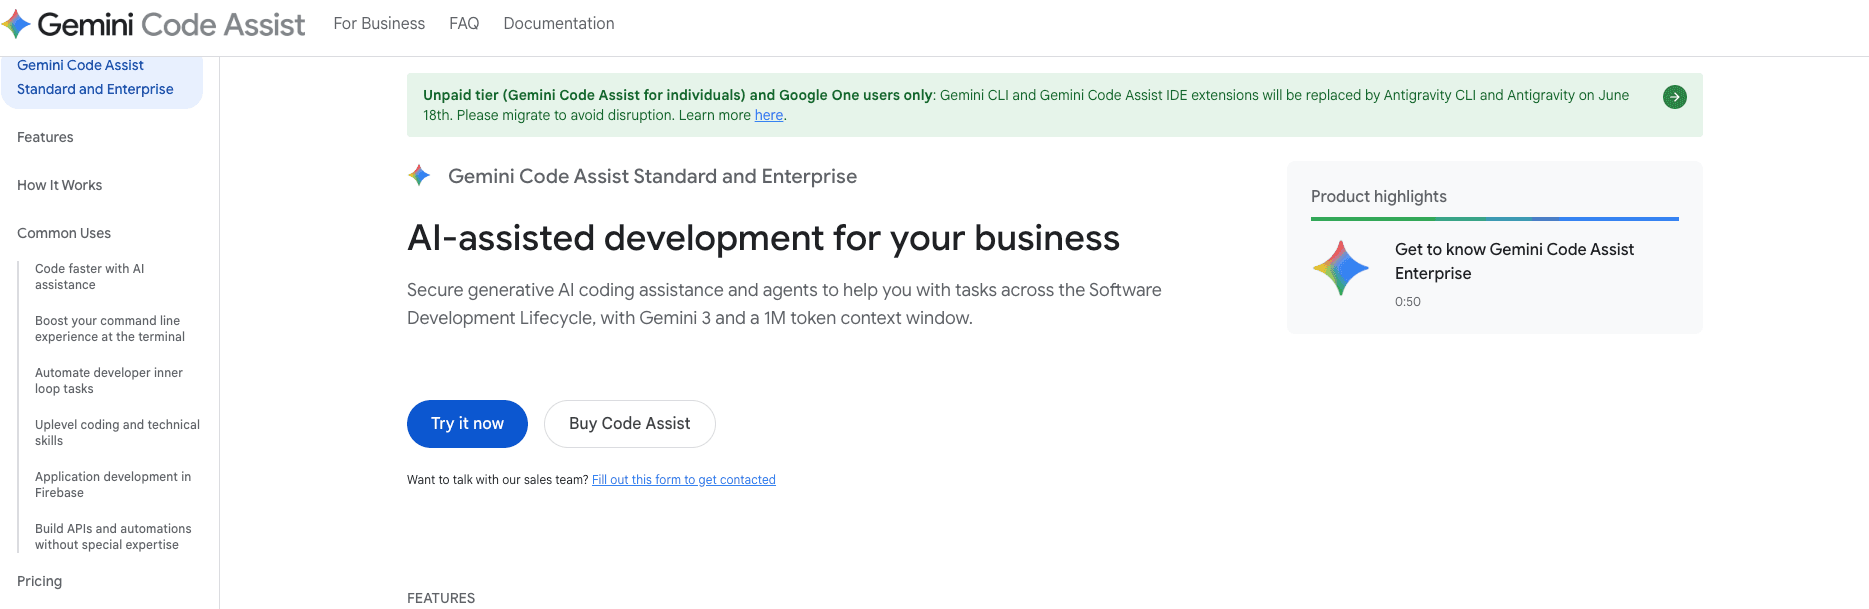Select Application development in Firebase
The image size is (1869, 609).
[113, 485]
